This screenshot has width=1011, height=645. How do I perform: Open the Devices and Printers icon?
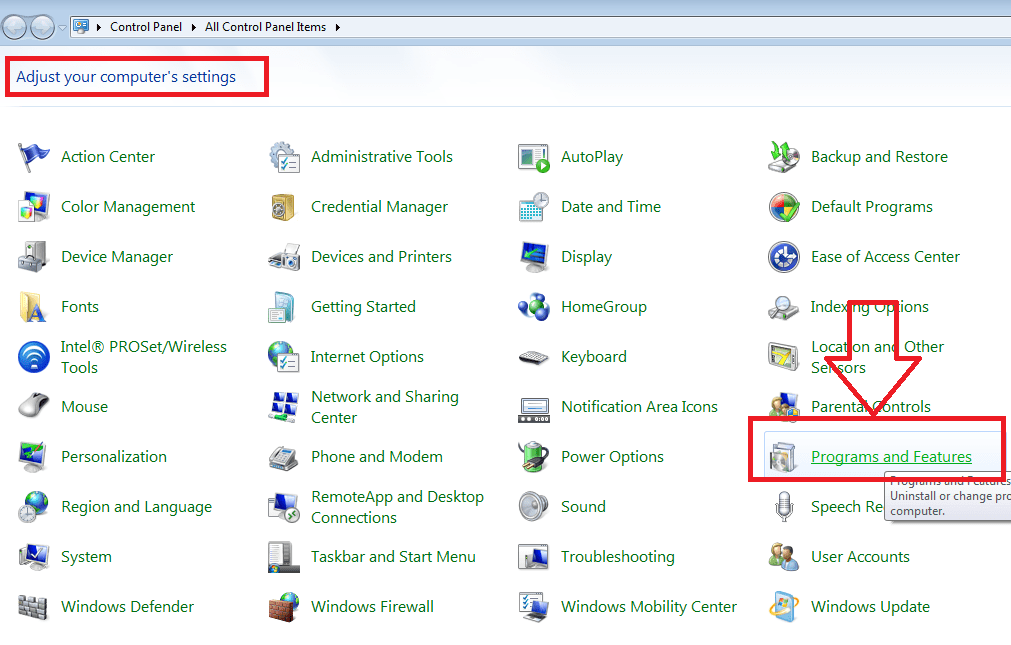[284, 257]
